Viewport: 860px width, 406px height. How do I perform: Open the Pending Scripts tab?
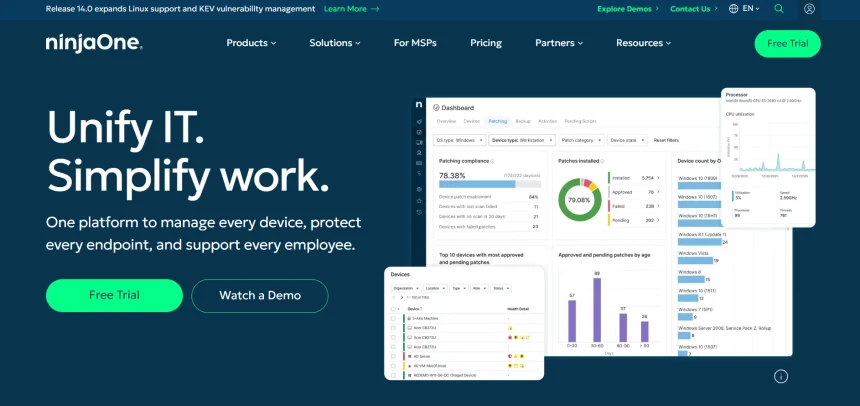(580, 121)
